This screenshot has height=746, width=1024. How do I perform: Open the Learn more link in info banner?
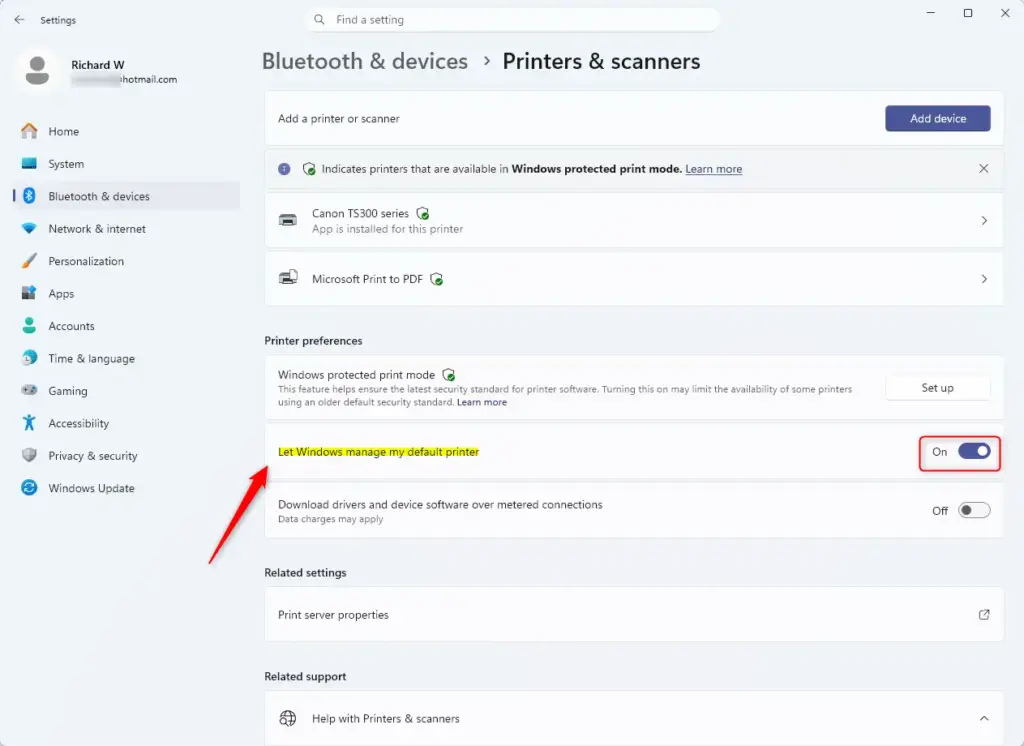pyautogui.click(x=713, y=169)
